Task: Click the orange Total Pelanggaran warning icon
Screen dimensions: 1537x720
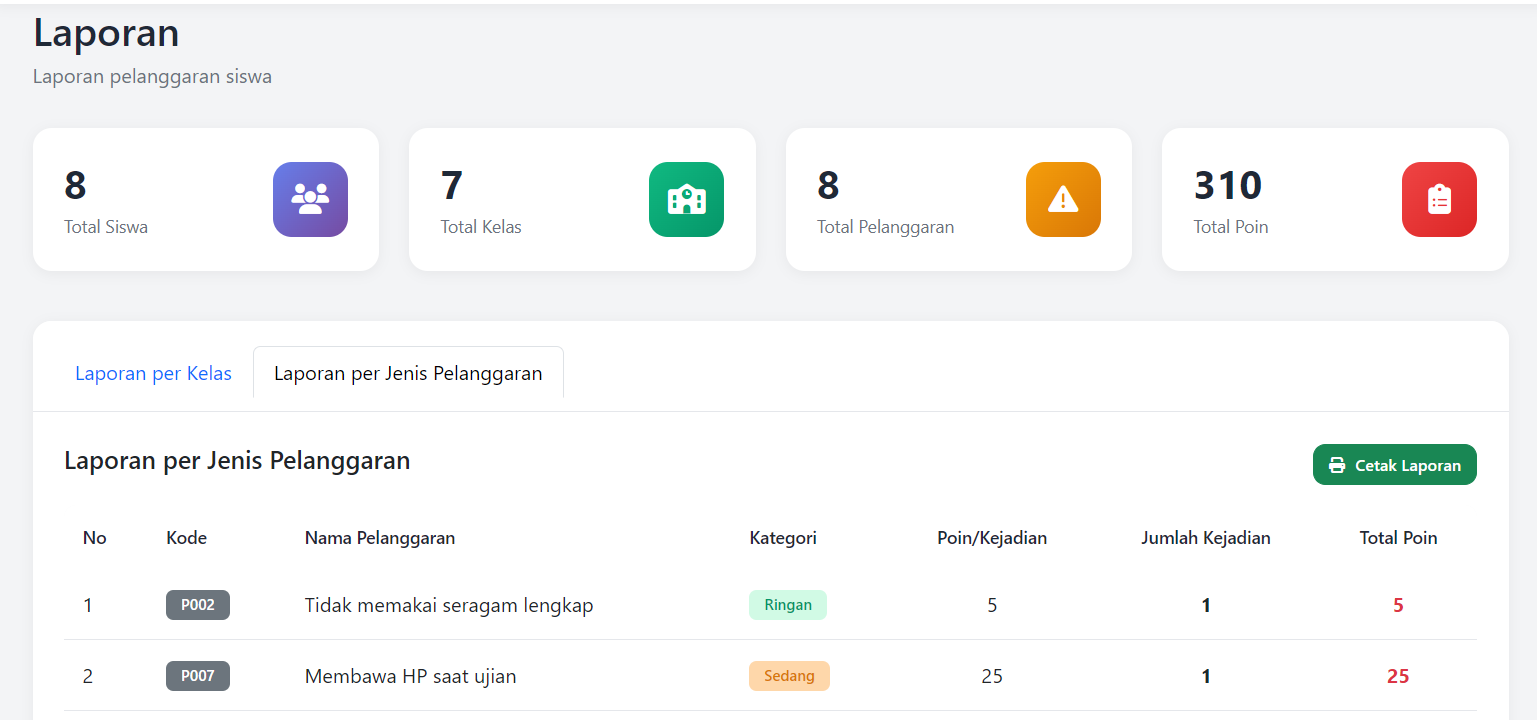Action: point(1063,199)
